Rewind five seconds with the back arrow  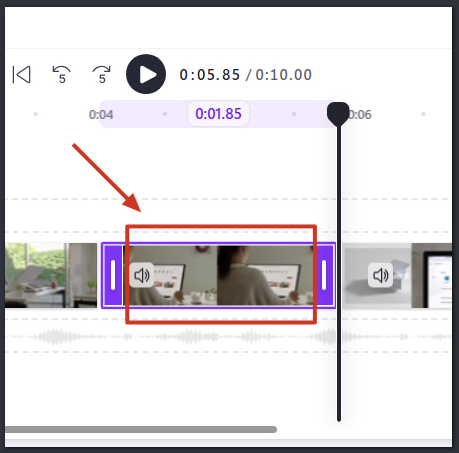click(x=62, y=74)
